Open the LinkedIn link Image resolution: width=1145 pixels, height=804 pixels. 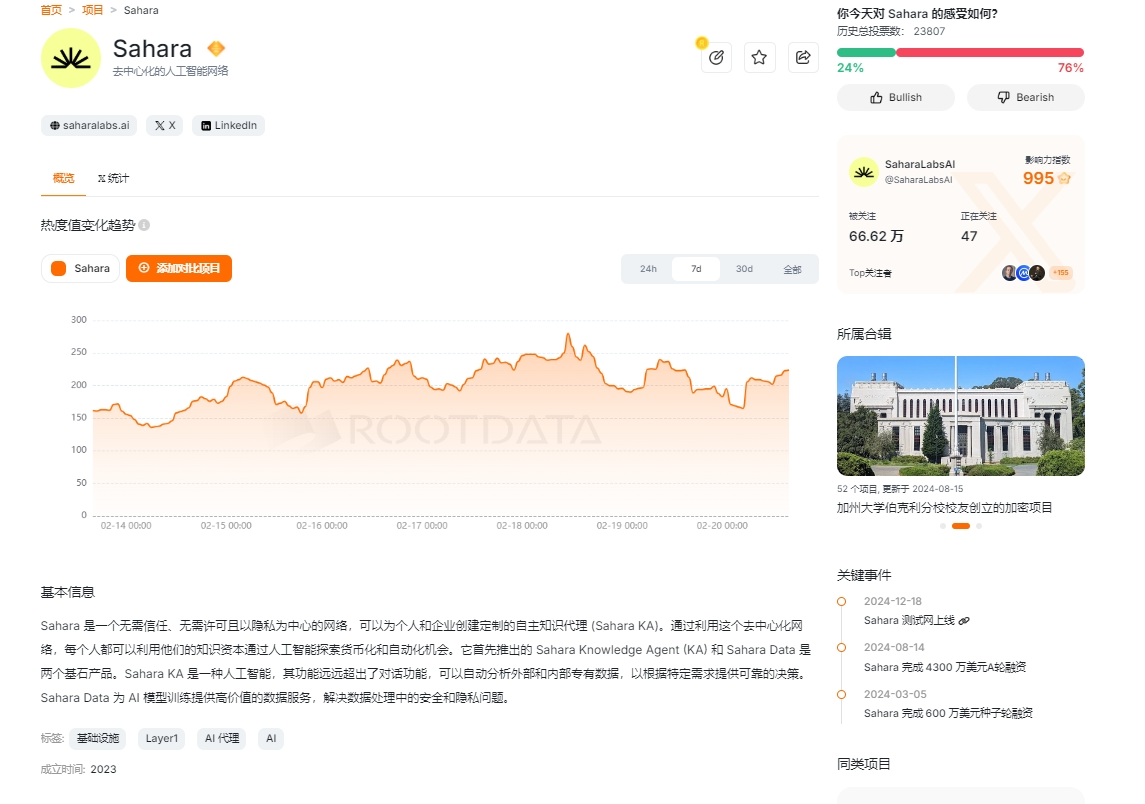pos(229,126)
